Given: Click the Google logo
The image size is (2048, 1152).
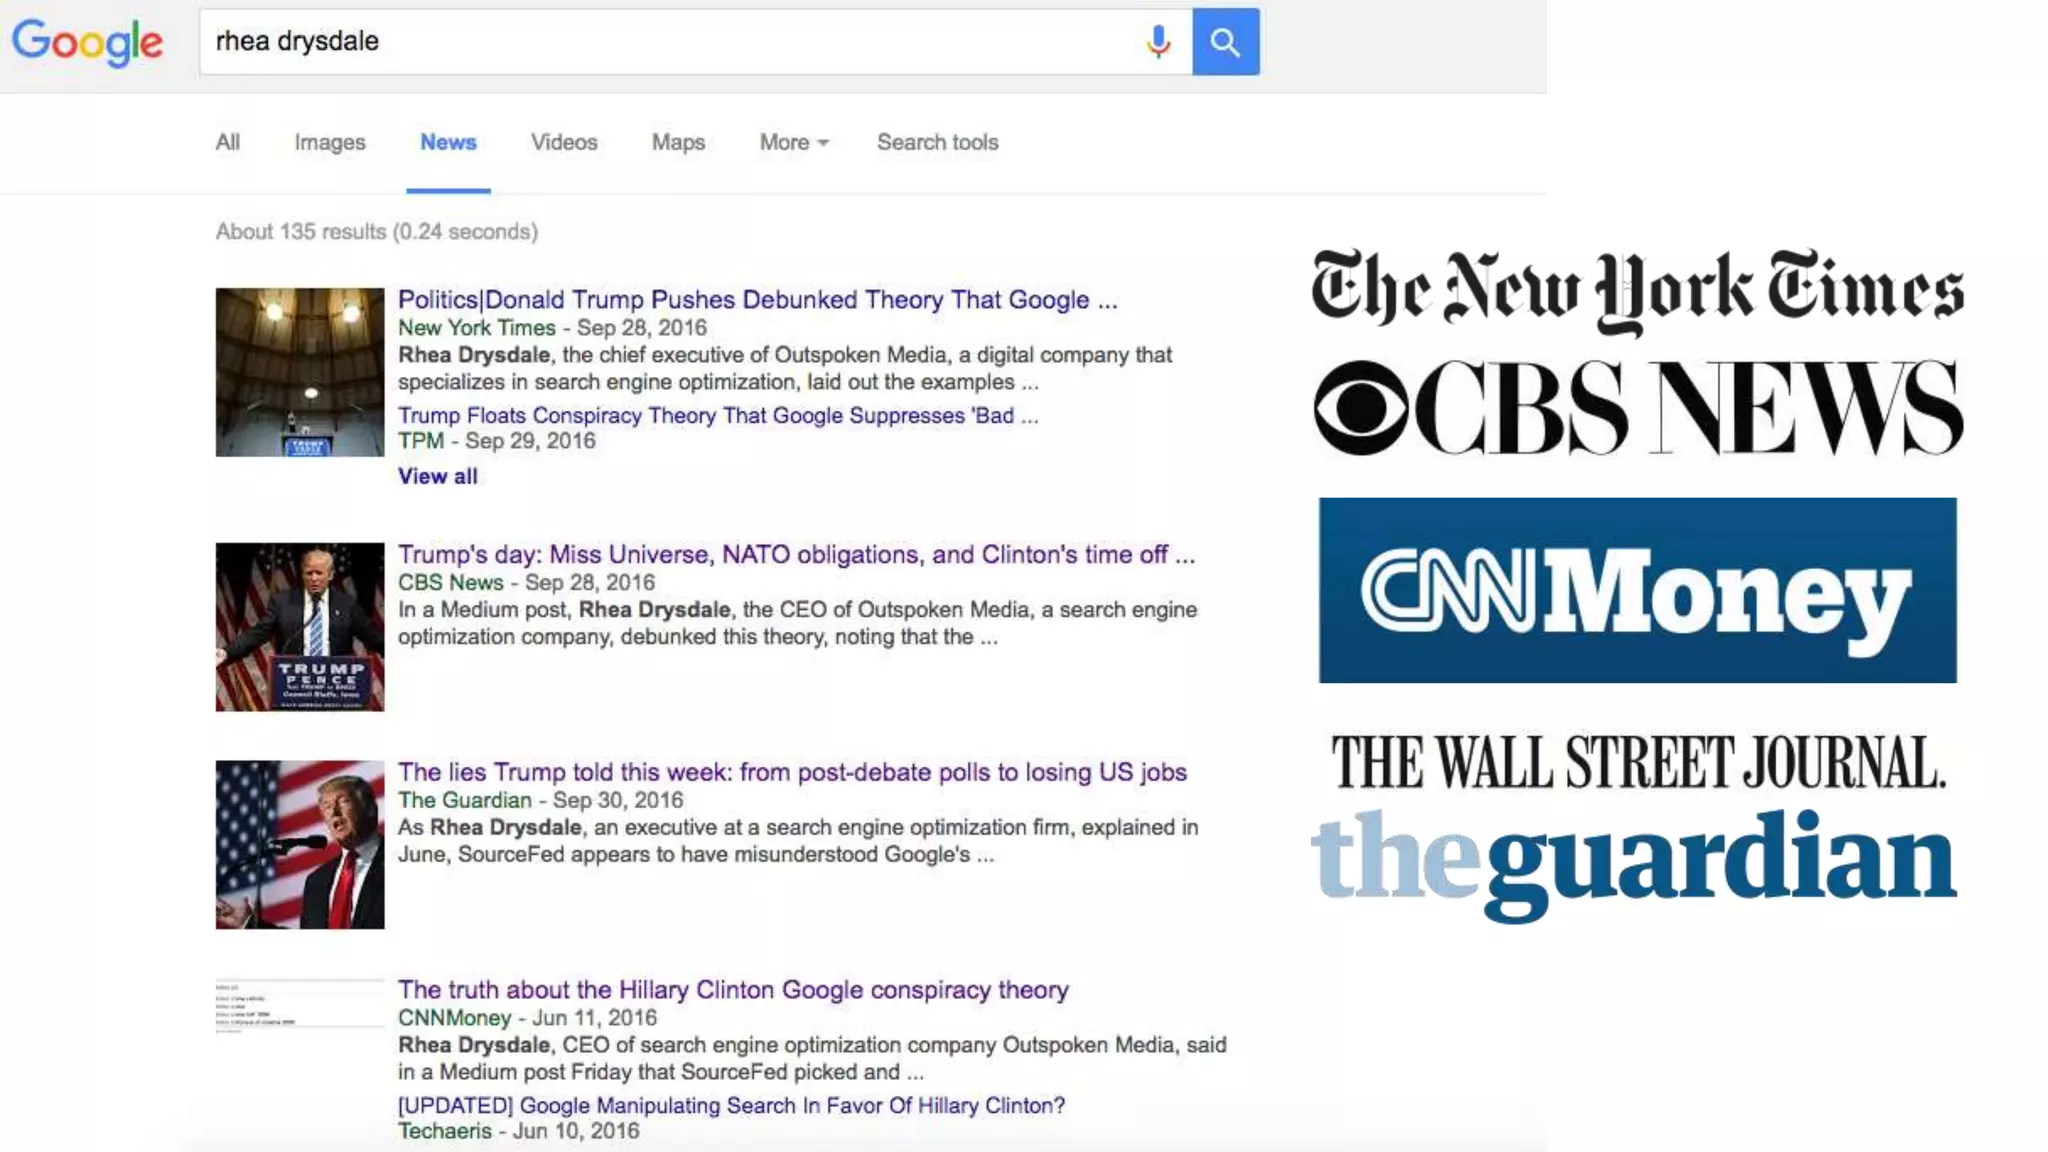Looking at the screenshot, I should pyautogui.click(x=87, y=42).
